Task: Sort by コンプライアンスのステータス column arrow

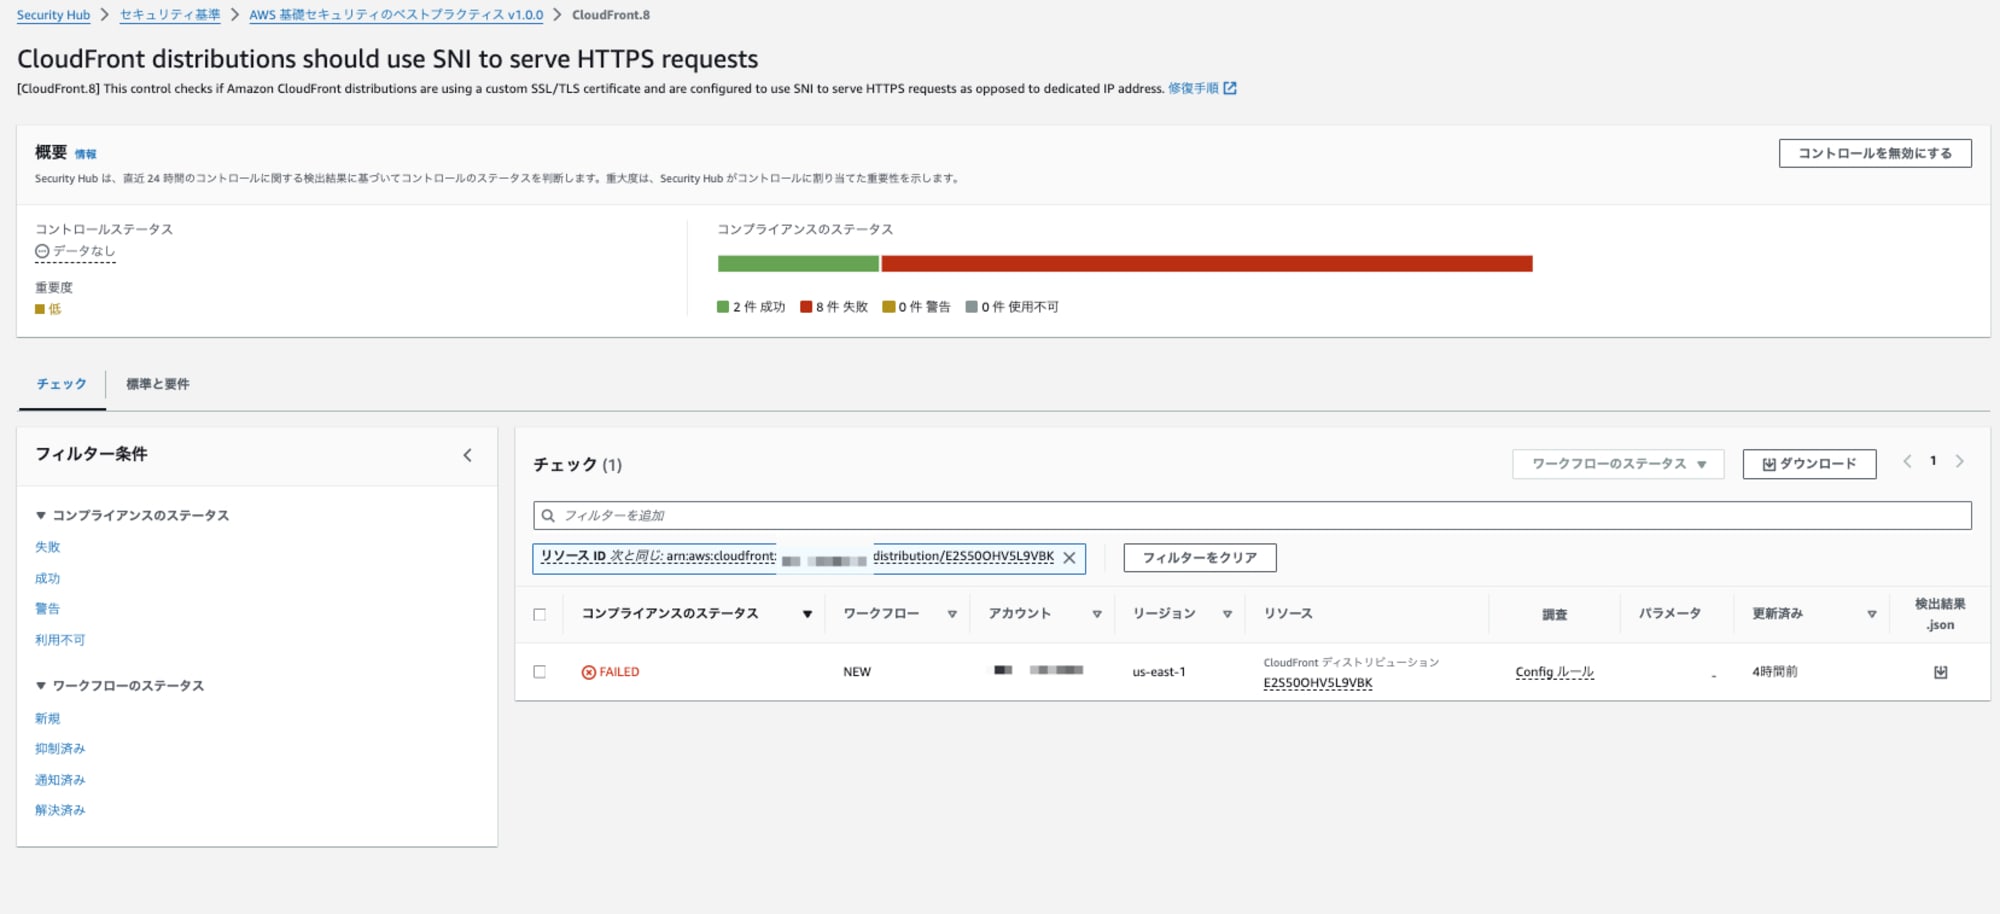Action: [x=807, y=614]
